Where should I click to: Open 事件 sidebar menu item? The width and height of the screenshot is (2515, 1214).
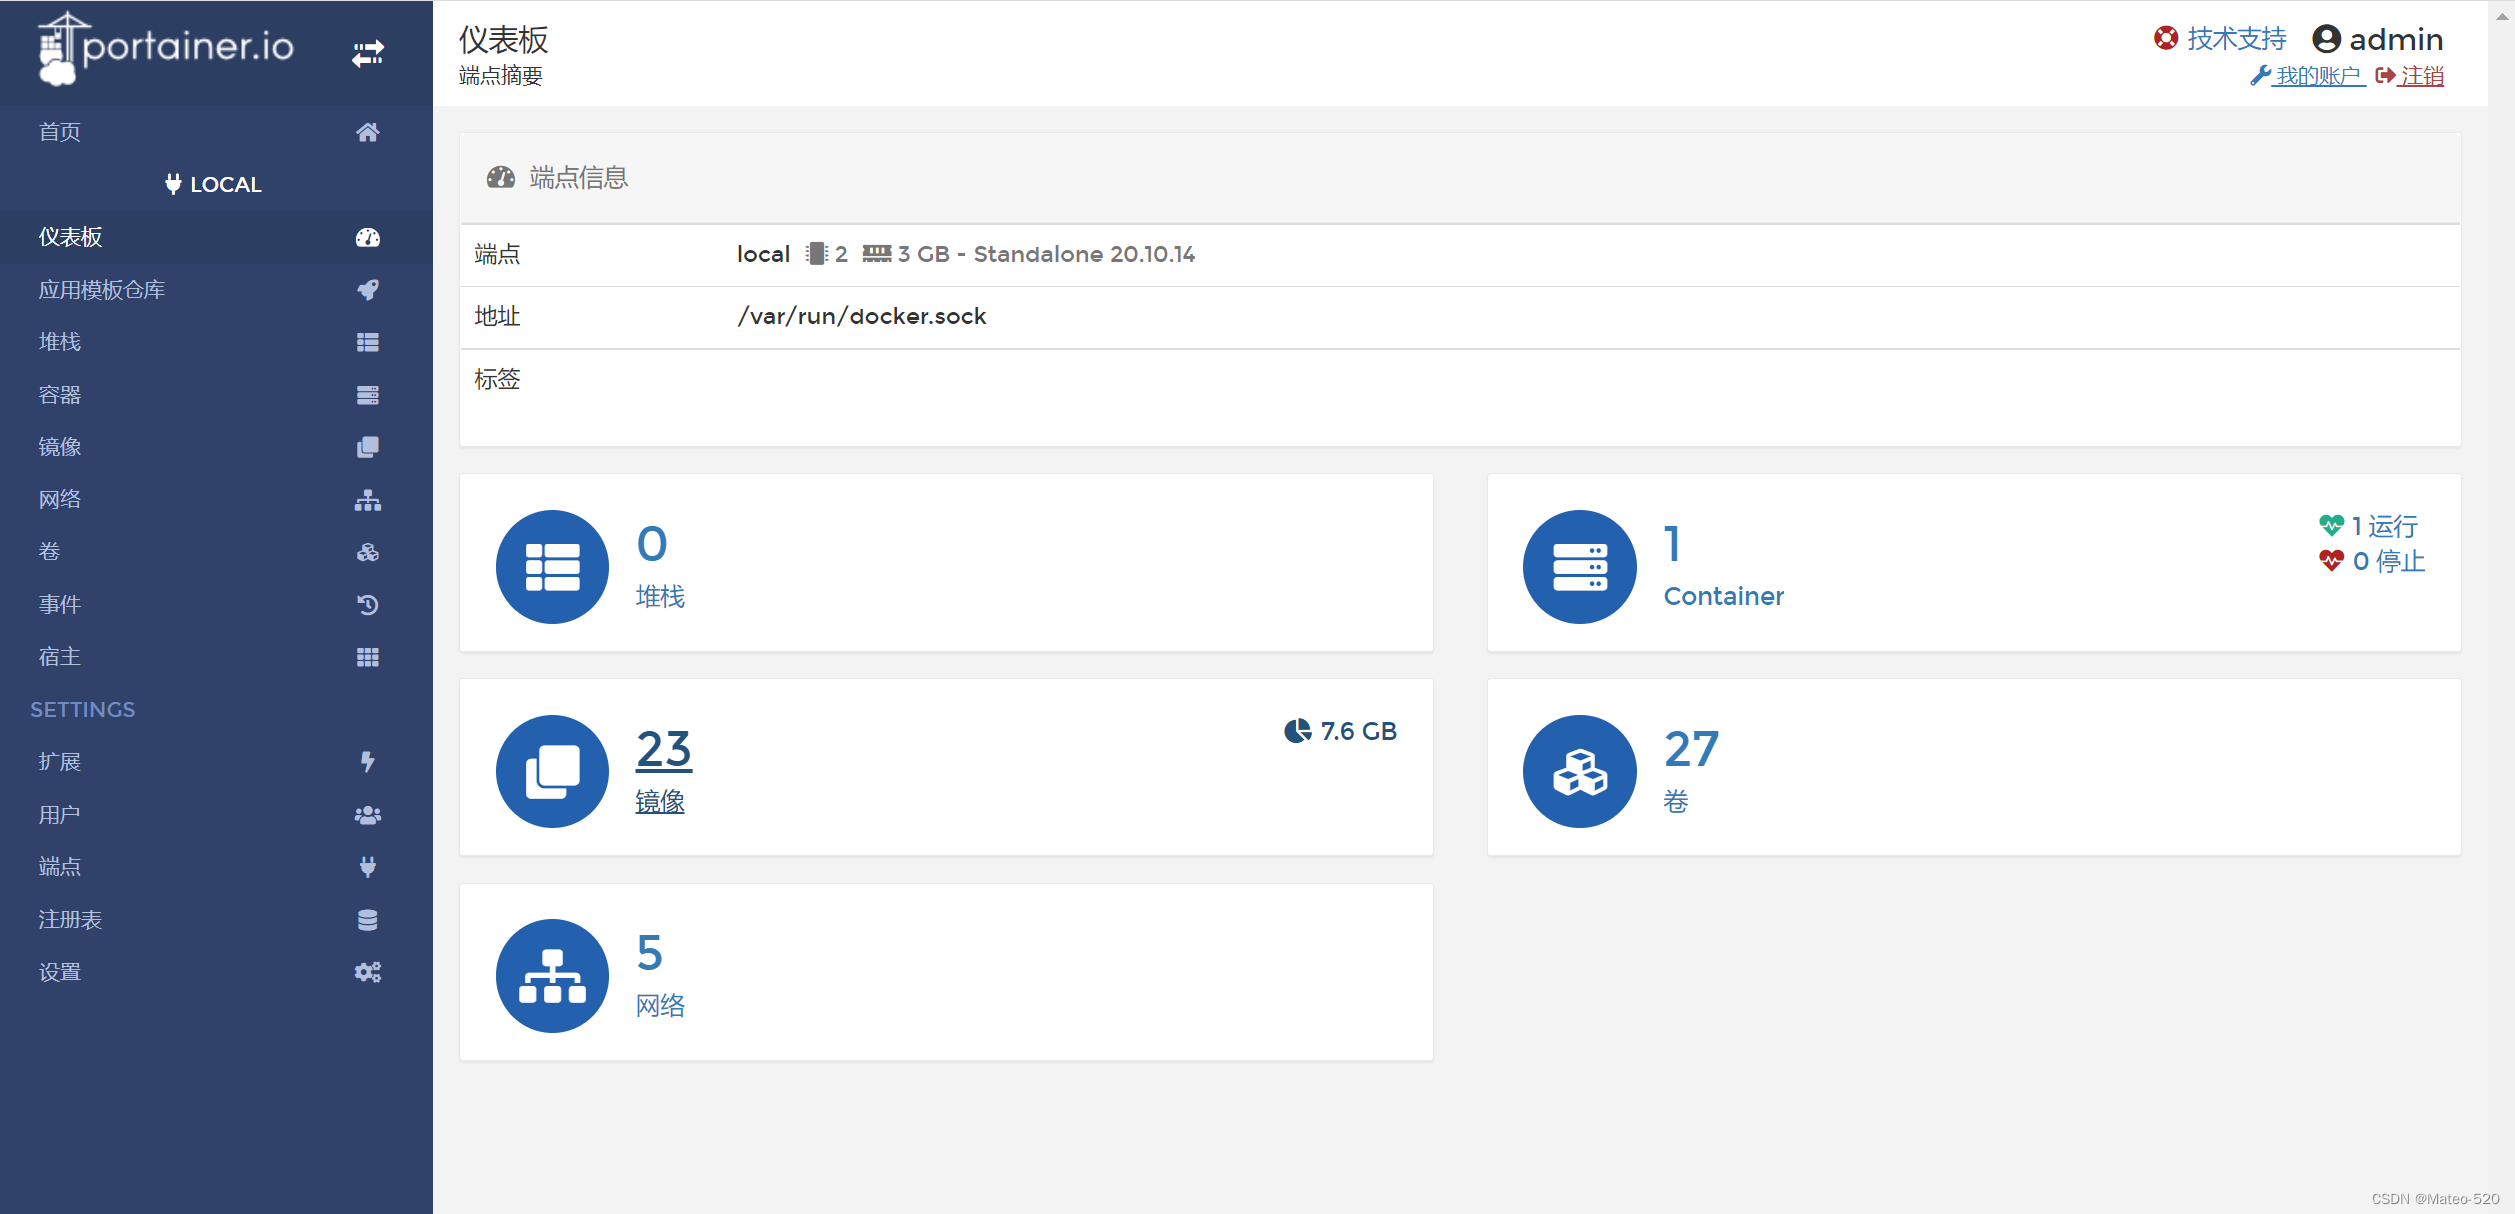pyautogui.click(x=60, y=605)
